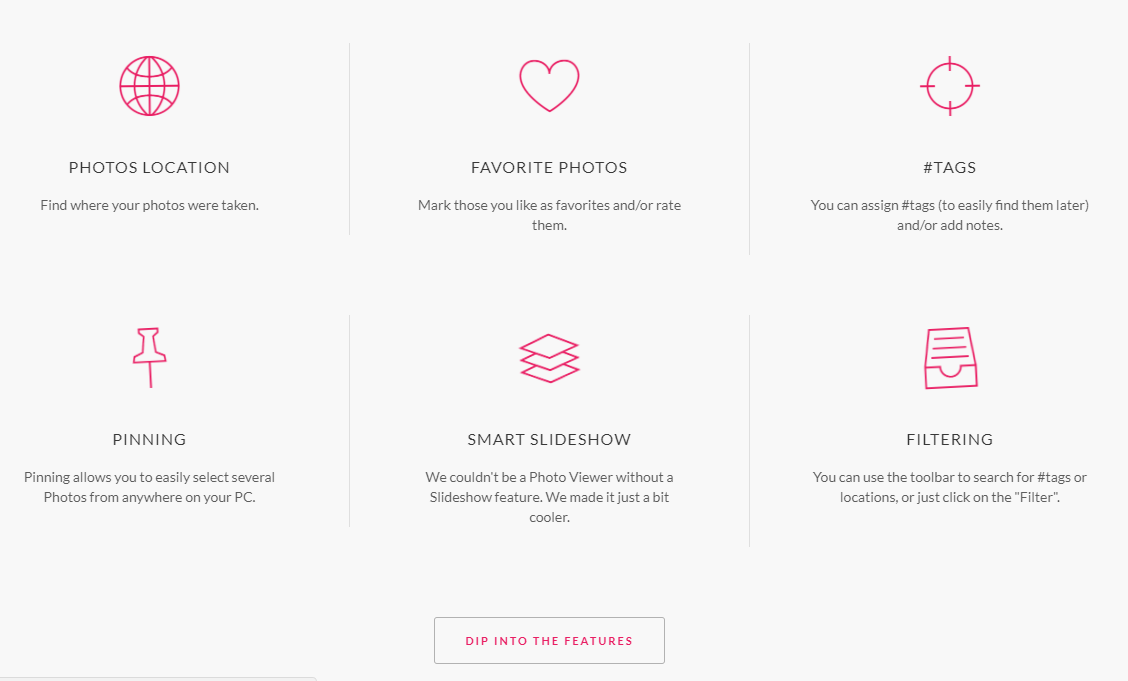This screenshot has width=1128, height=681.
Task: Click the crosshair #Tags icon
Action: point(950,86)
